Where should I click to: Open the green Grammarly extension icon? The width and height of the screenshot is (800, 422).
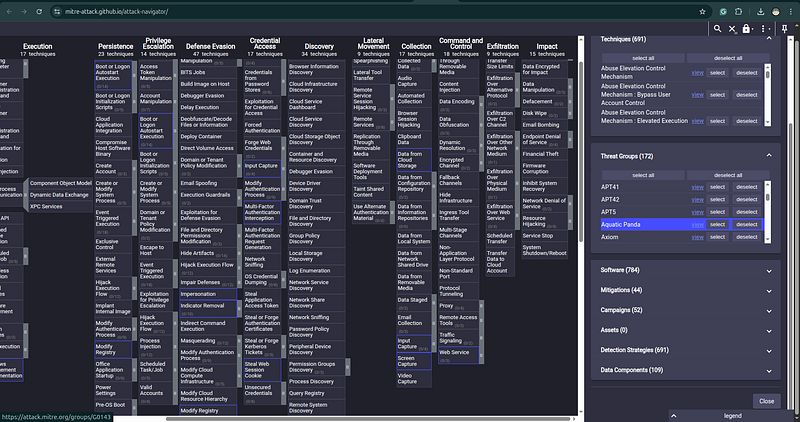(723, 11)
